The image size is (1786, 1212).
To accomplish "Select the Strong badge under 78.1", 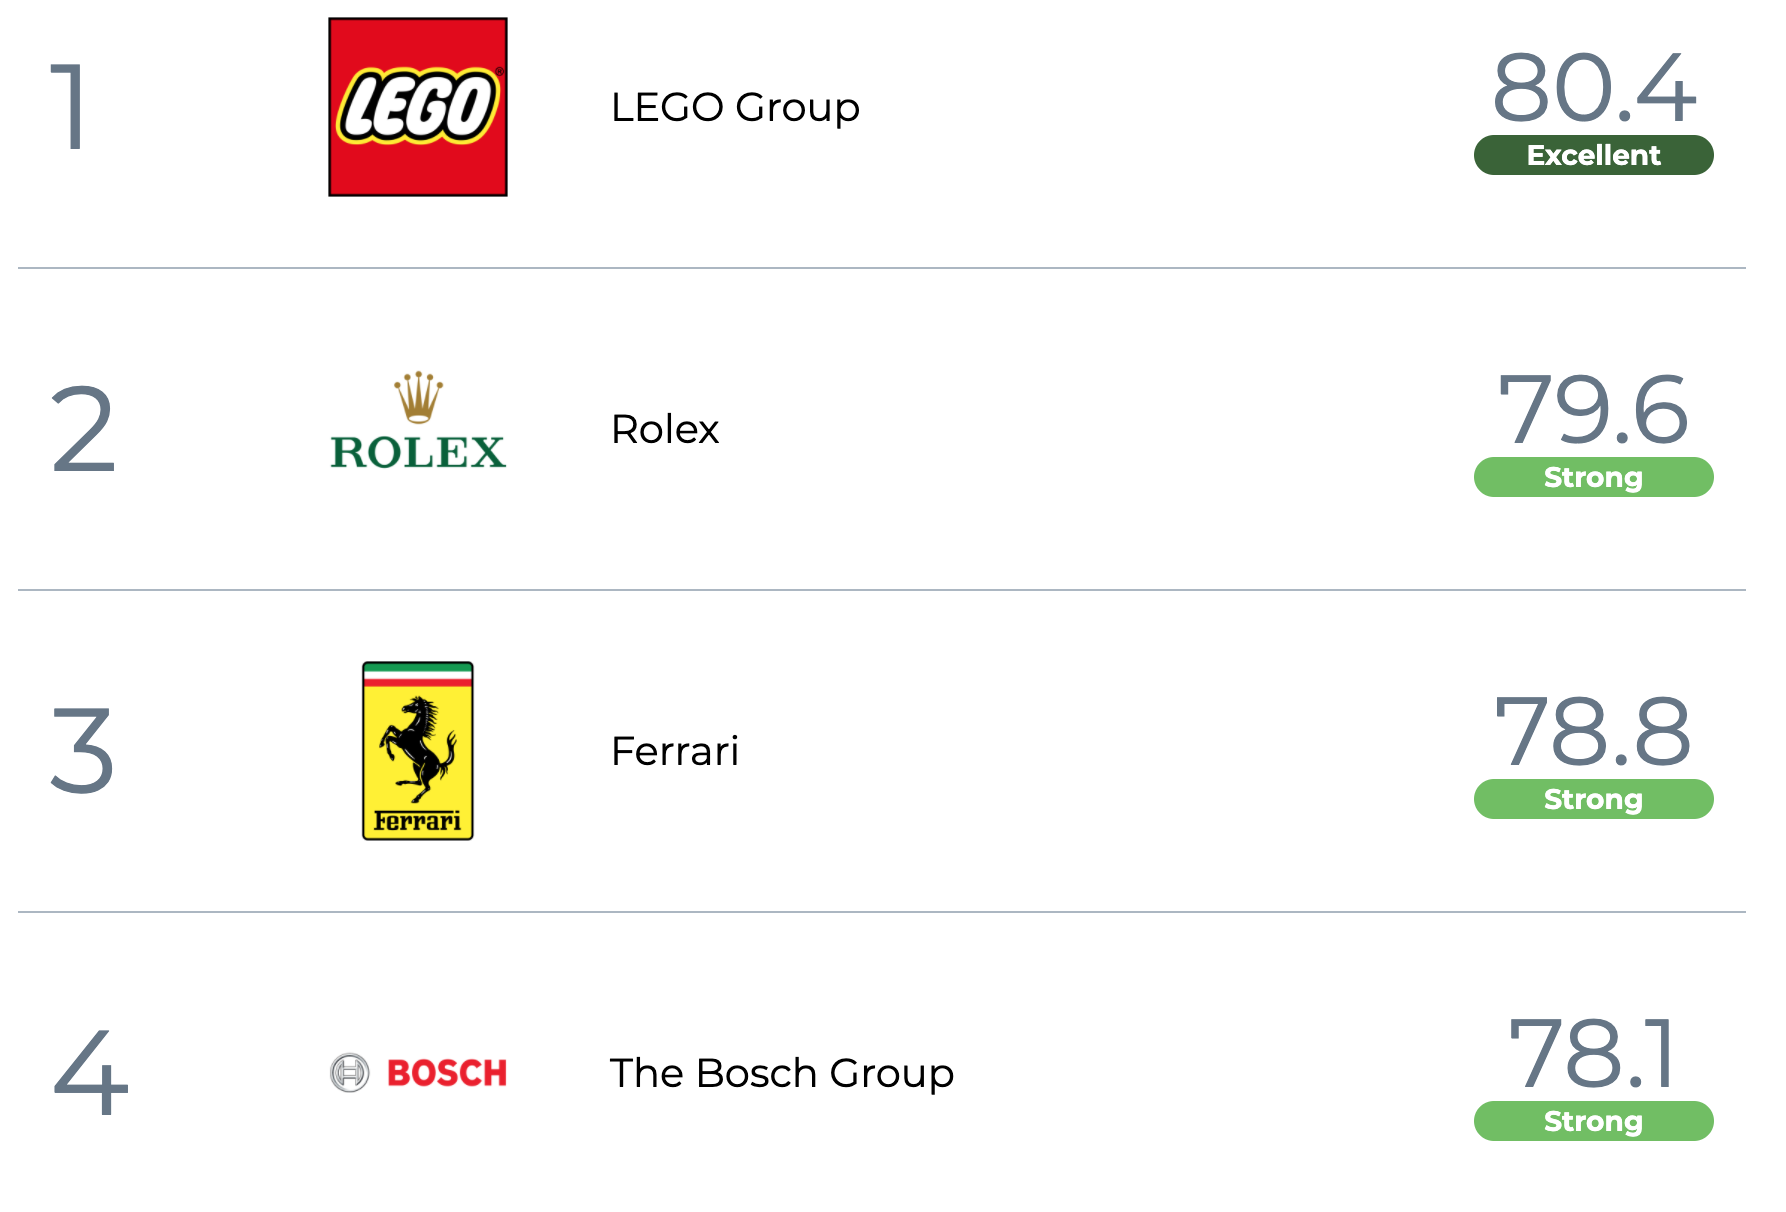I will click(1594, 1121).
